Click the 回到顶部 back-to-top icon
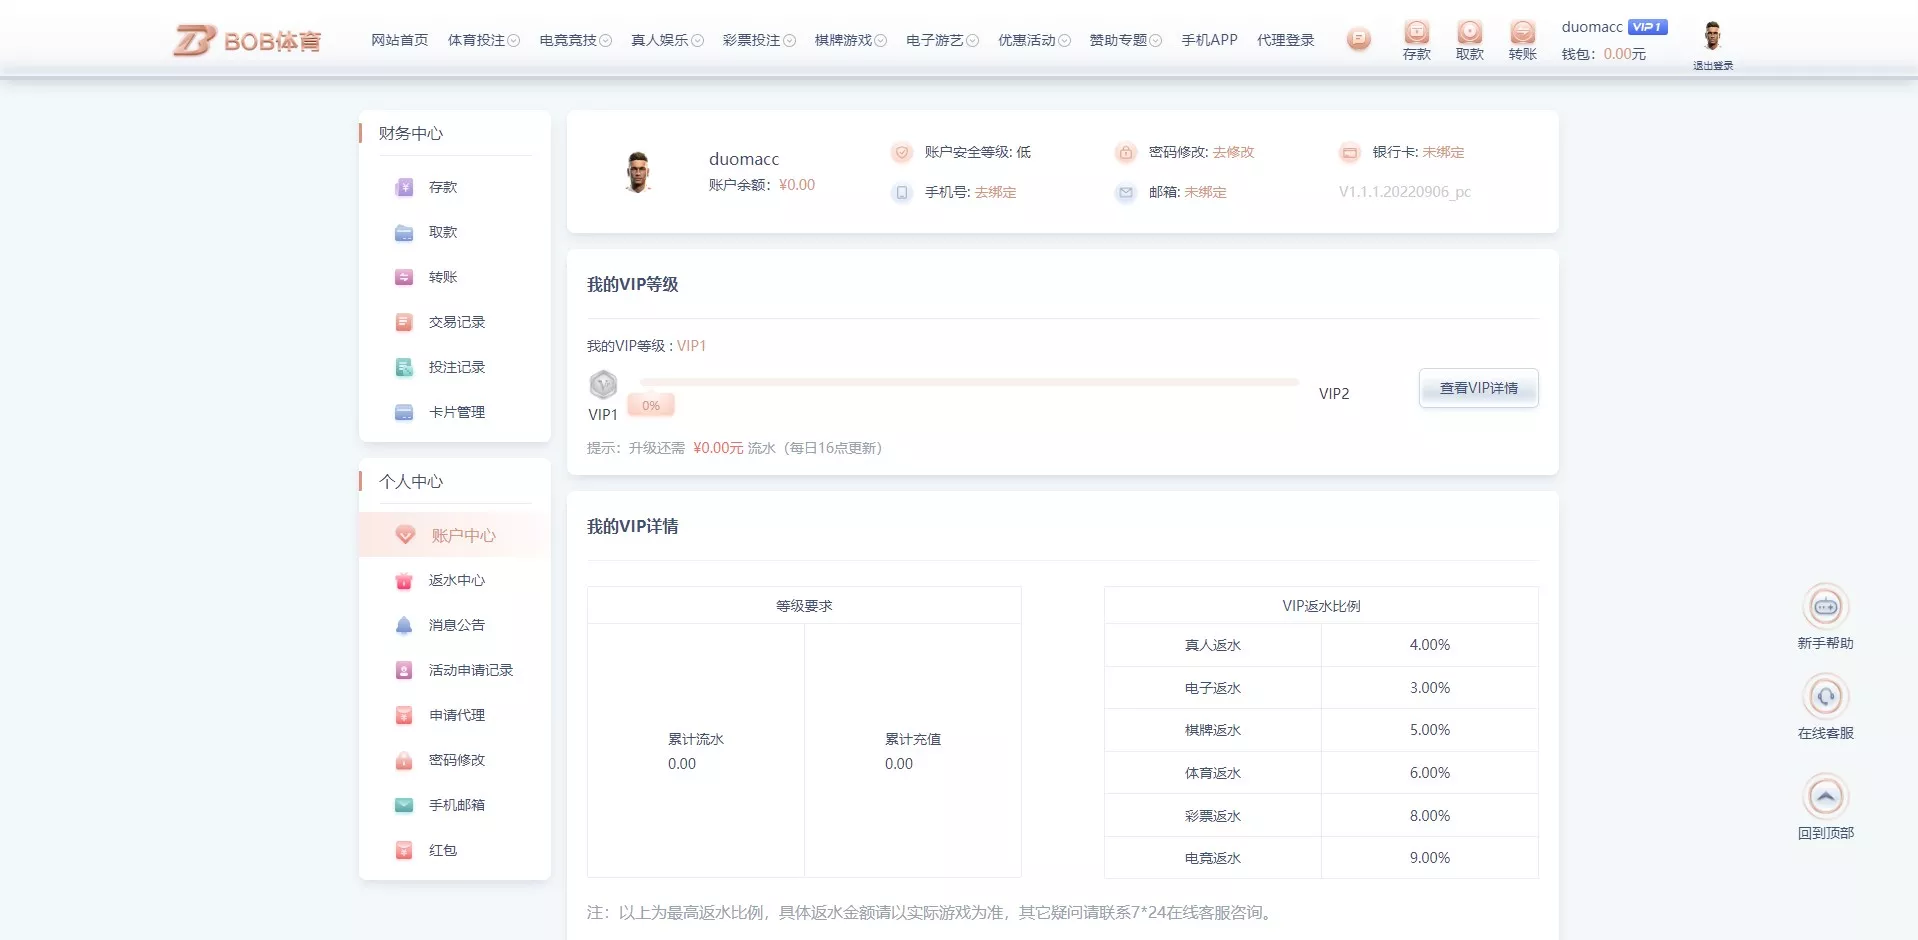1918x940 pixels. point(1826,797)
